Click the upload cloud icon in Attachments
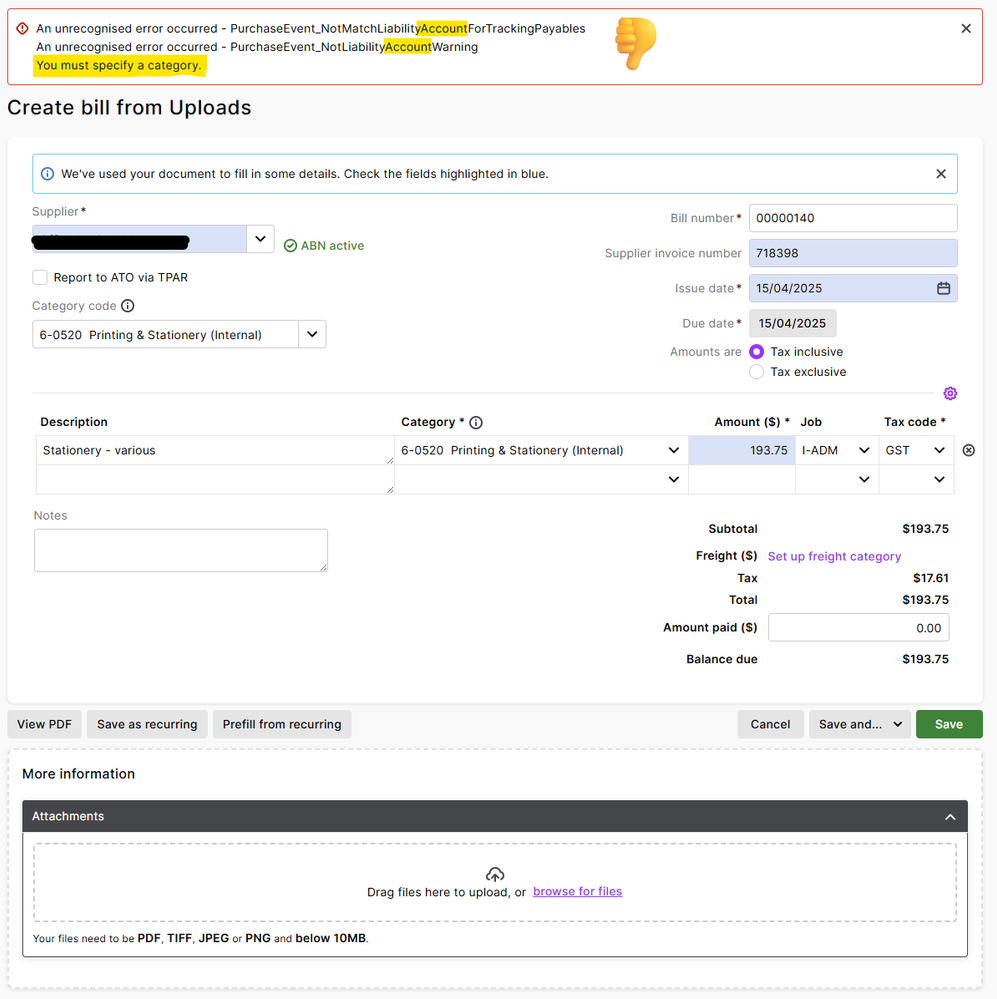 coord(494,874)
